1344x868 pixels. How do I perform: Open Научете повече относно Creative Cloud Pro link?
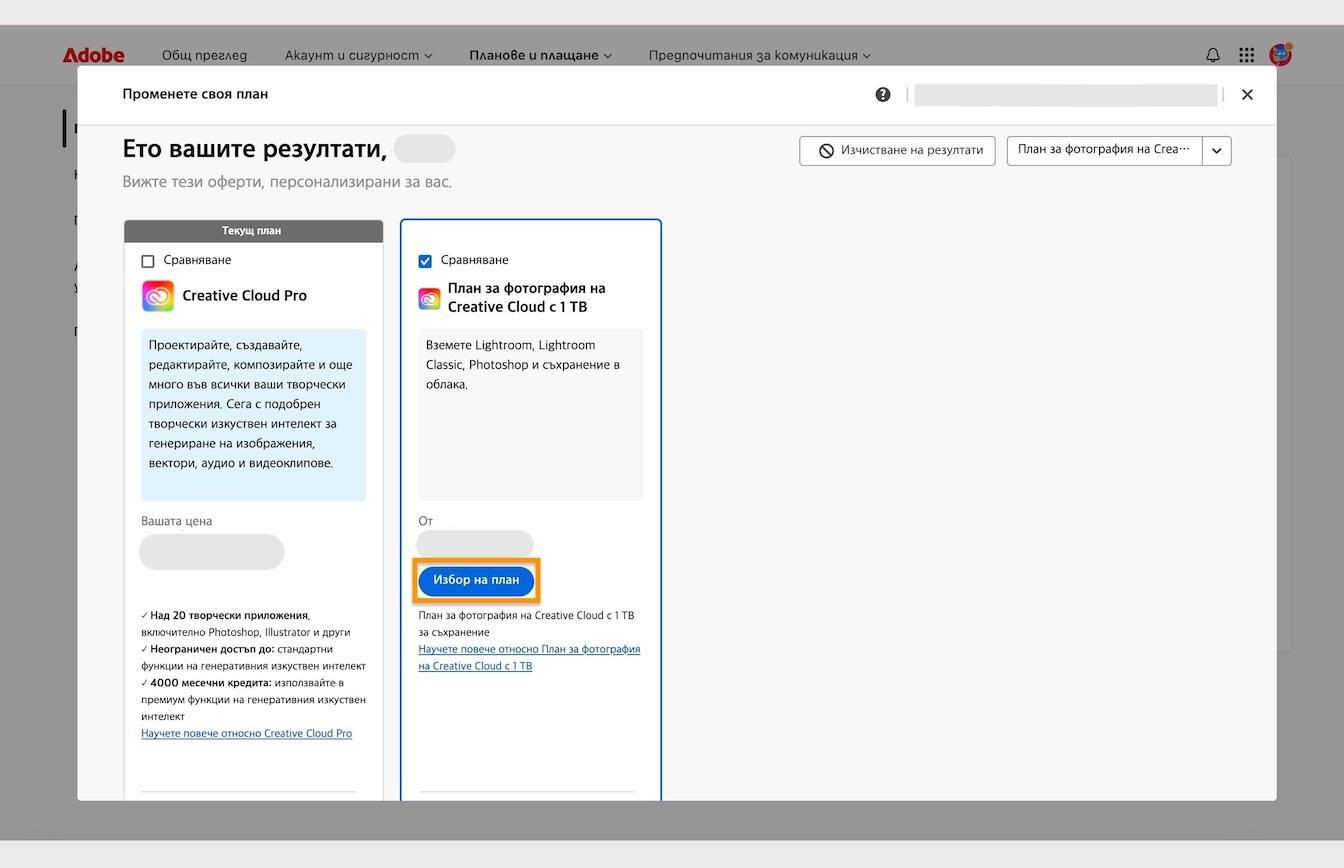[x=246, y=733]
